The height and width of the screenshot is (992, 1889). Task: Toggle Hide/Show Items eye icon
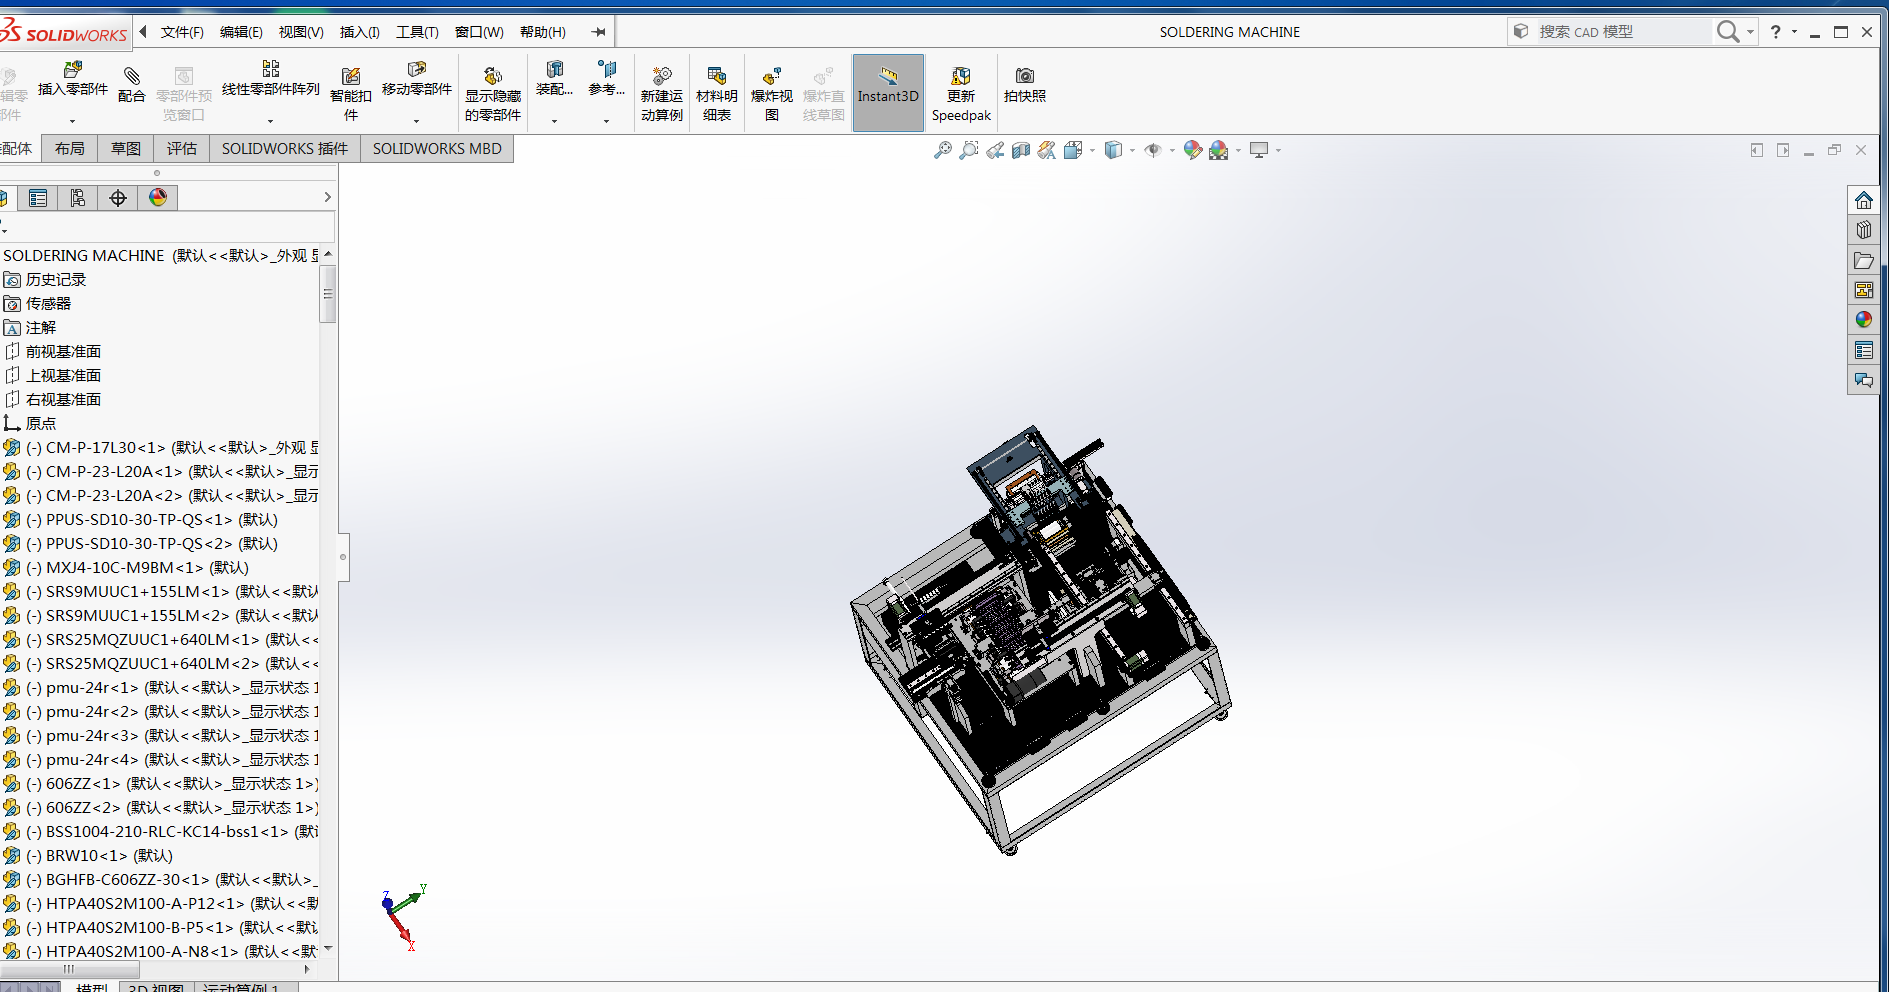[x=1153, y=150]
